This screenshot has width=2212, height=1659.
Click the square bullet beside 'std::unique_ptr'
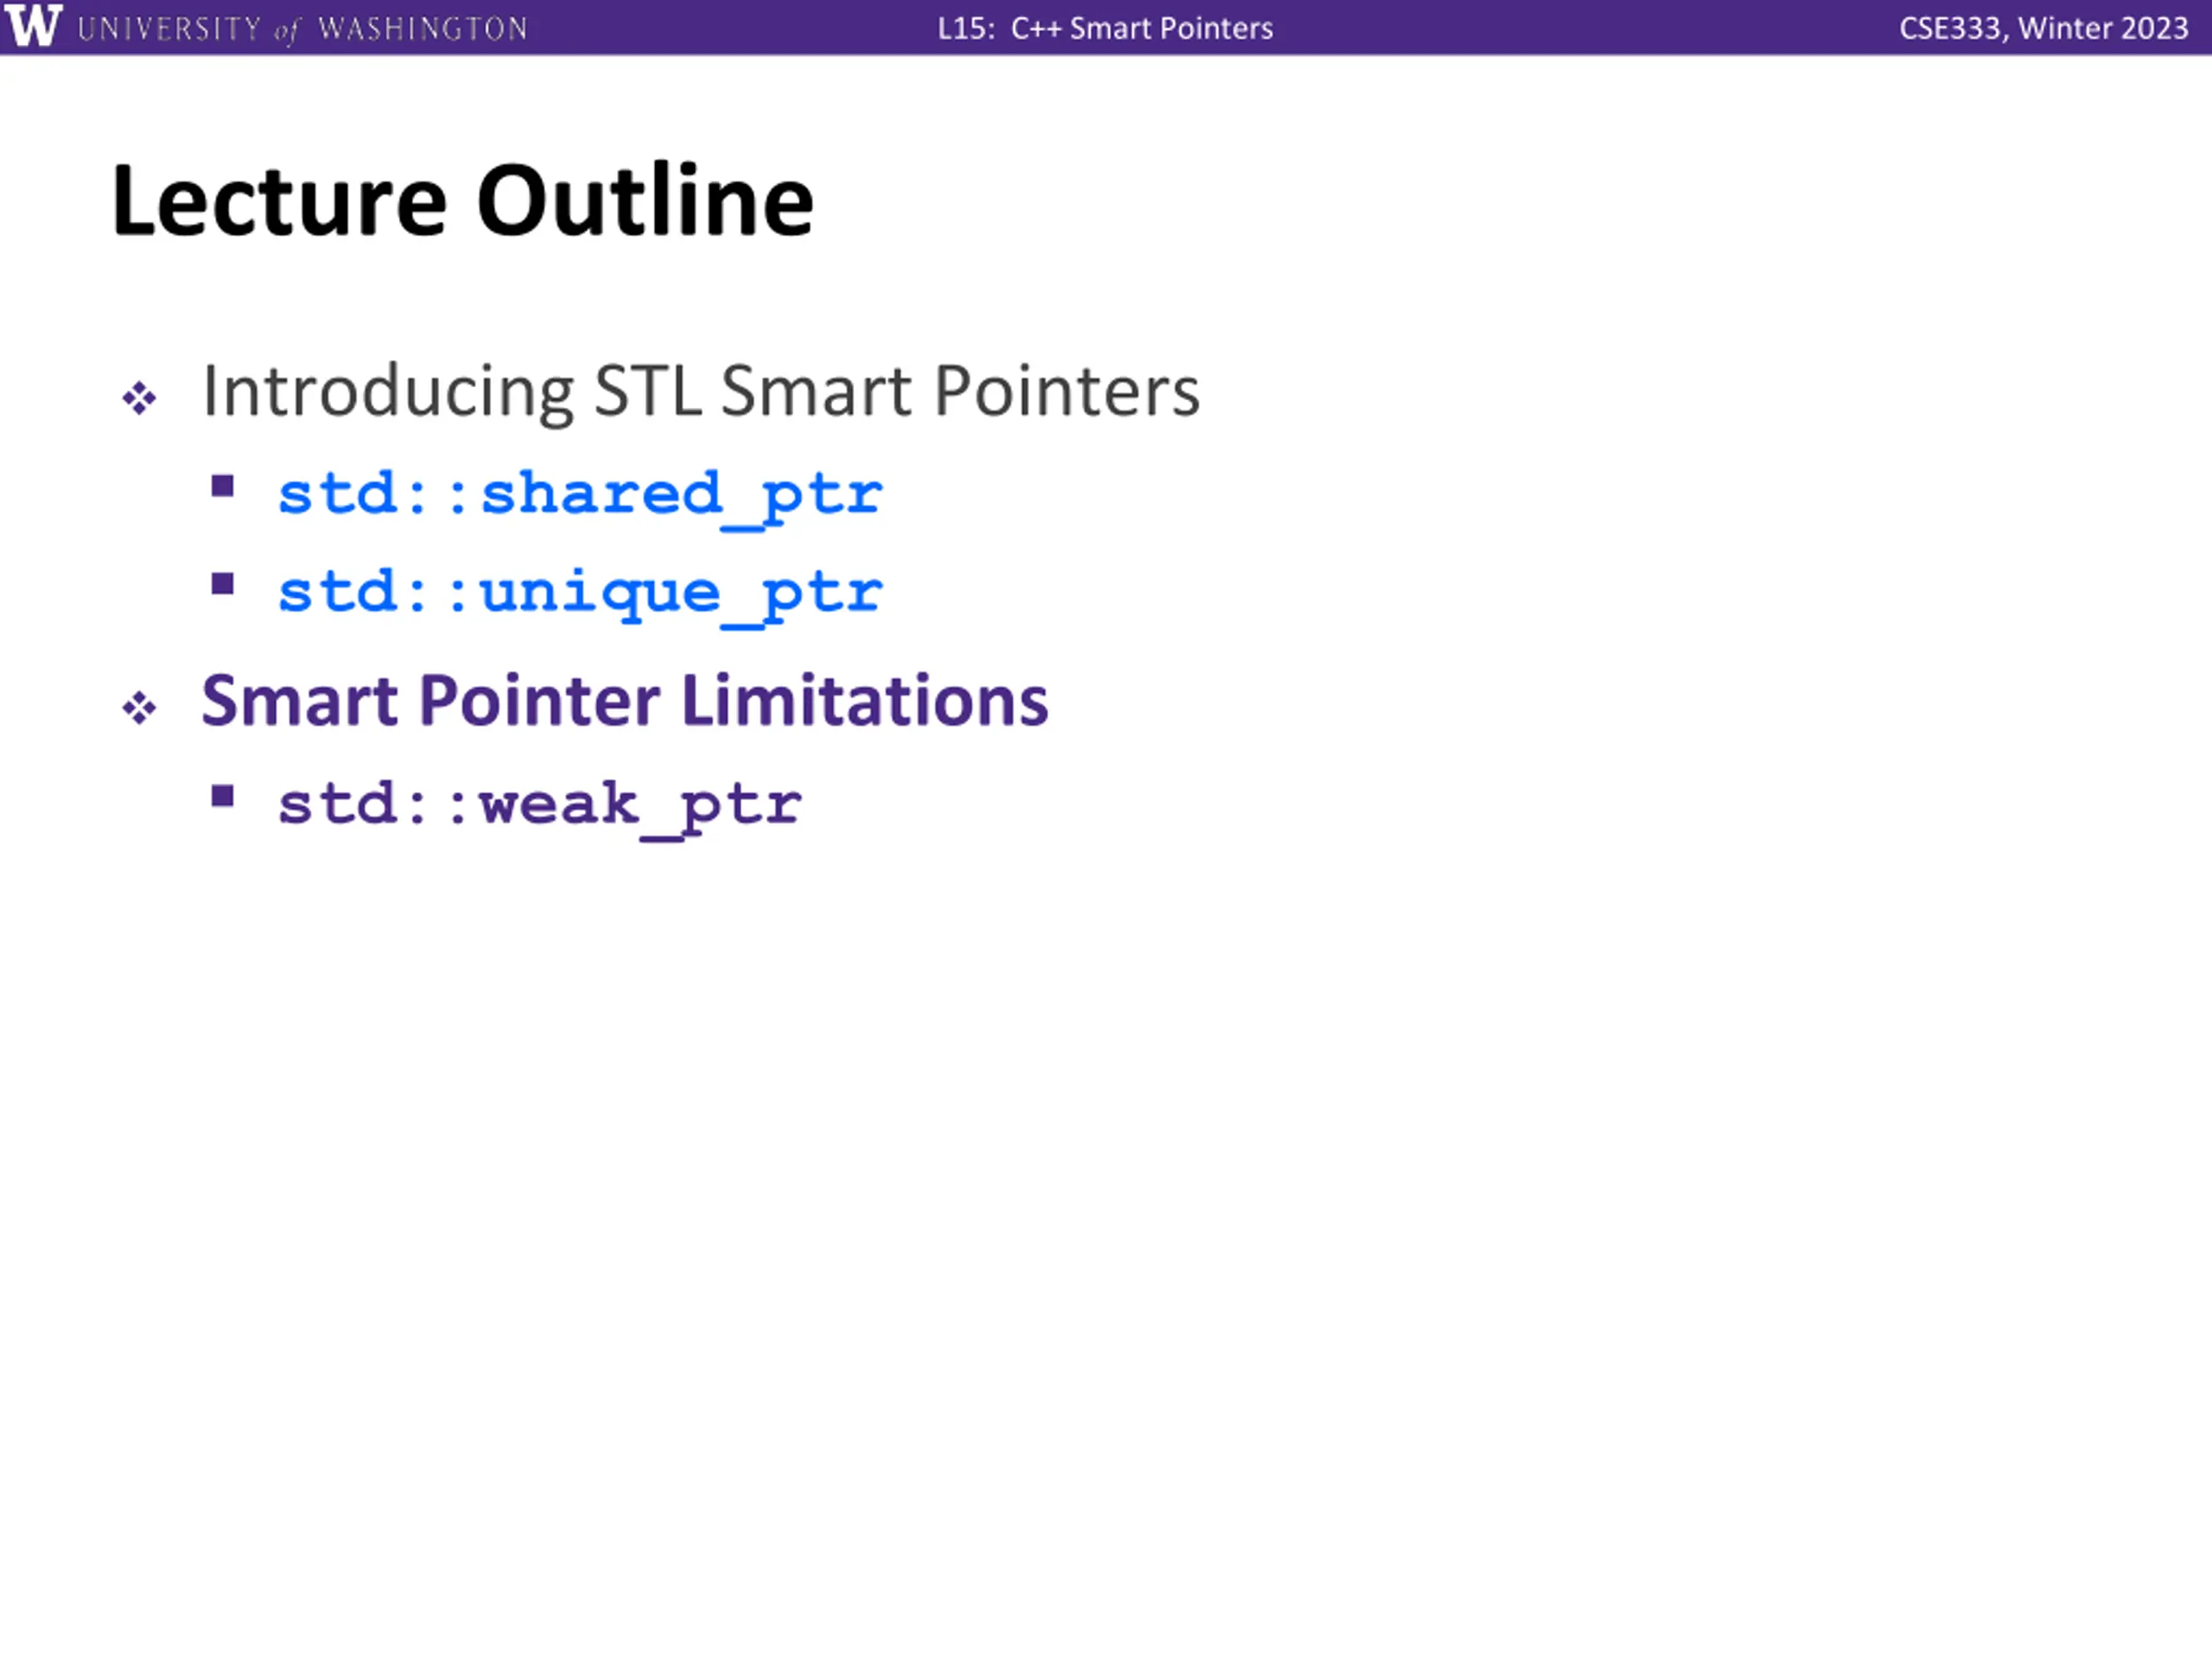pos(223,584)
